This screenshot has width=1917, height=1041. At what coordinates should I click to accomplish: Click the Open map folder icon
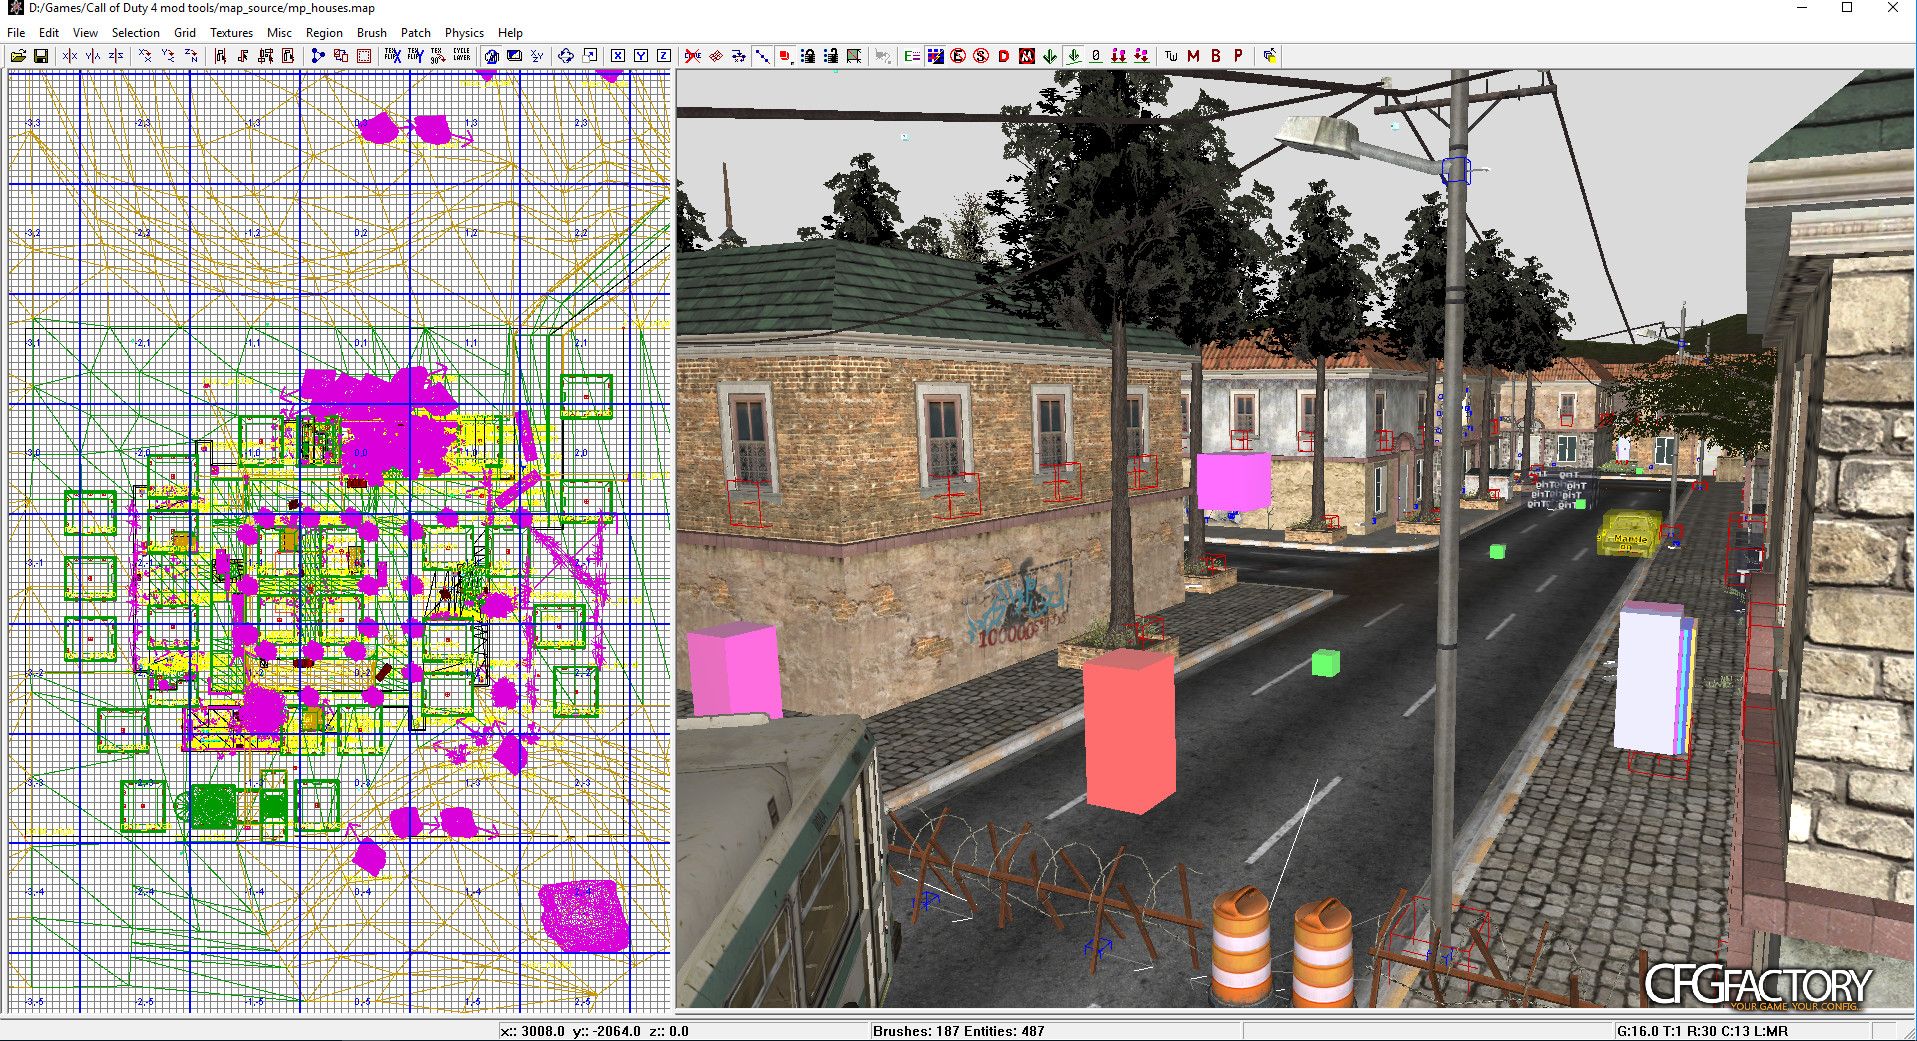(x=18, y=56)
